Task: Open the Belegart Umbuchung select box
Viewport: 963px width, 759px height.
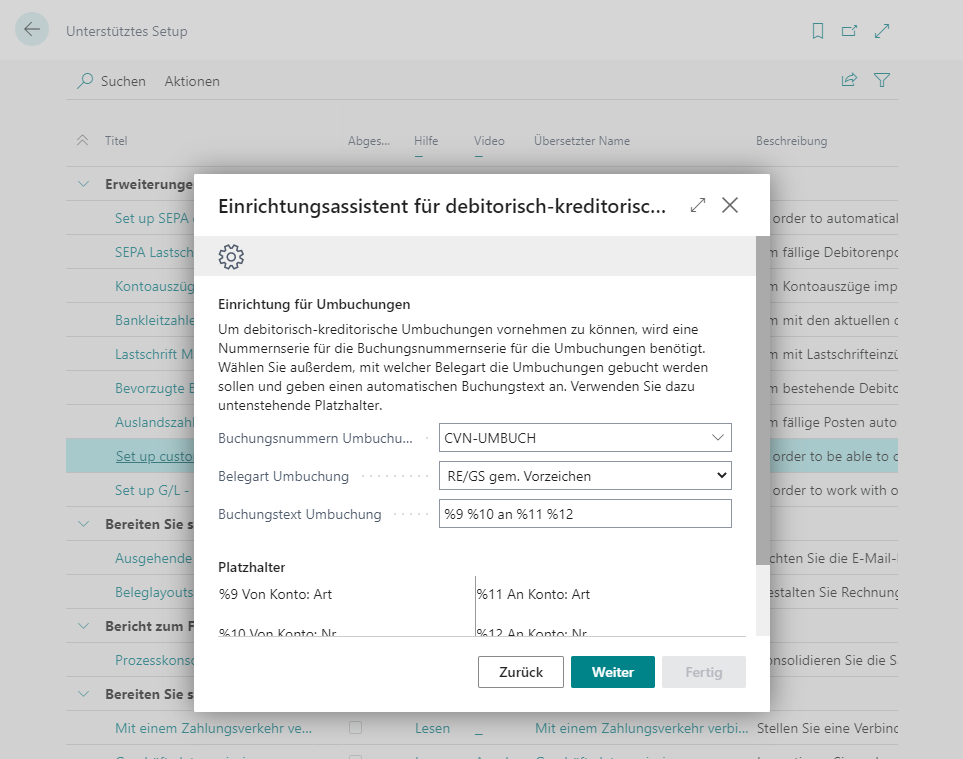Action: click(x=585, y=476)
